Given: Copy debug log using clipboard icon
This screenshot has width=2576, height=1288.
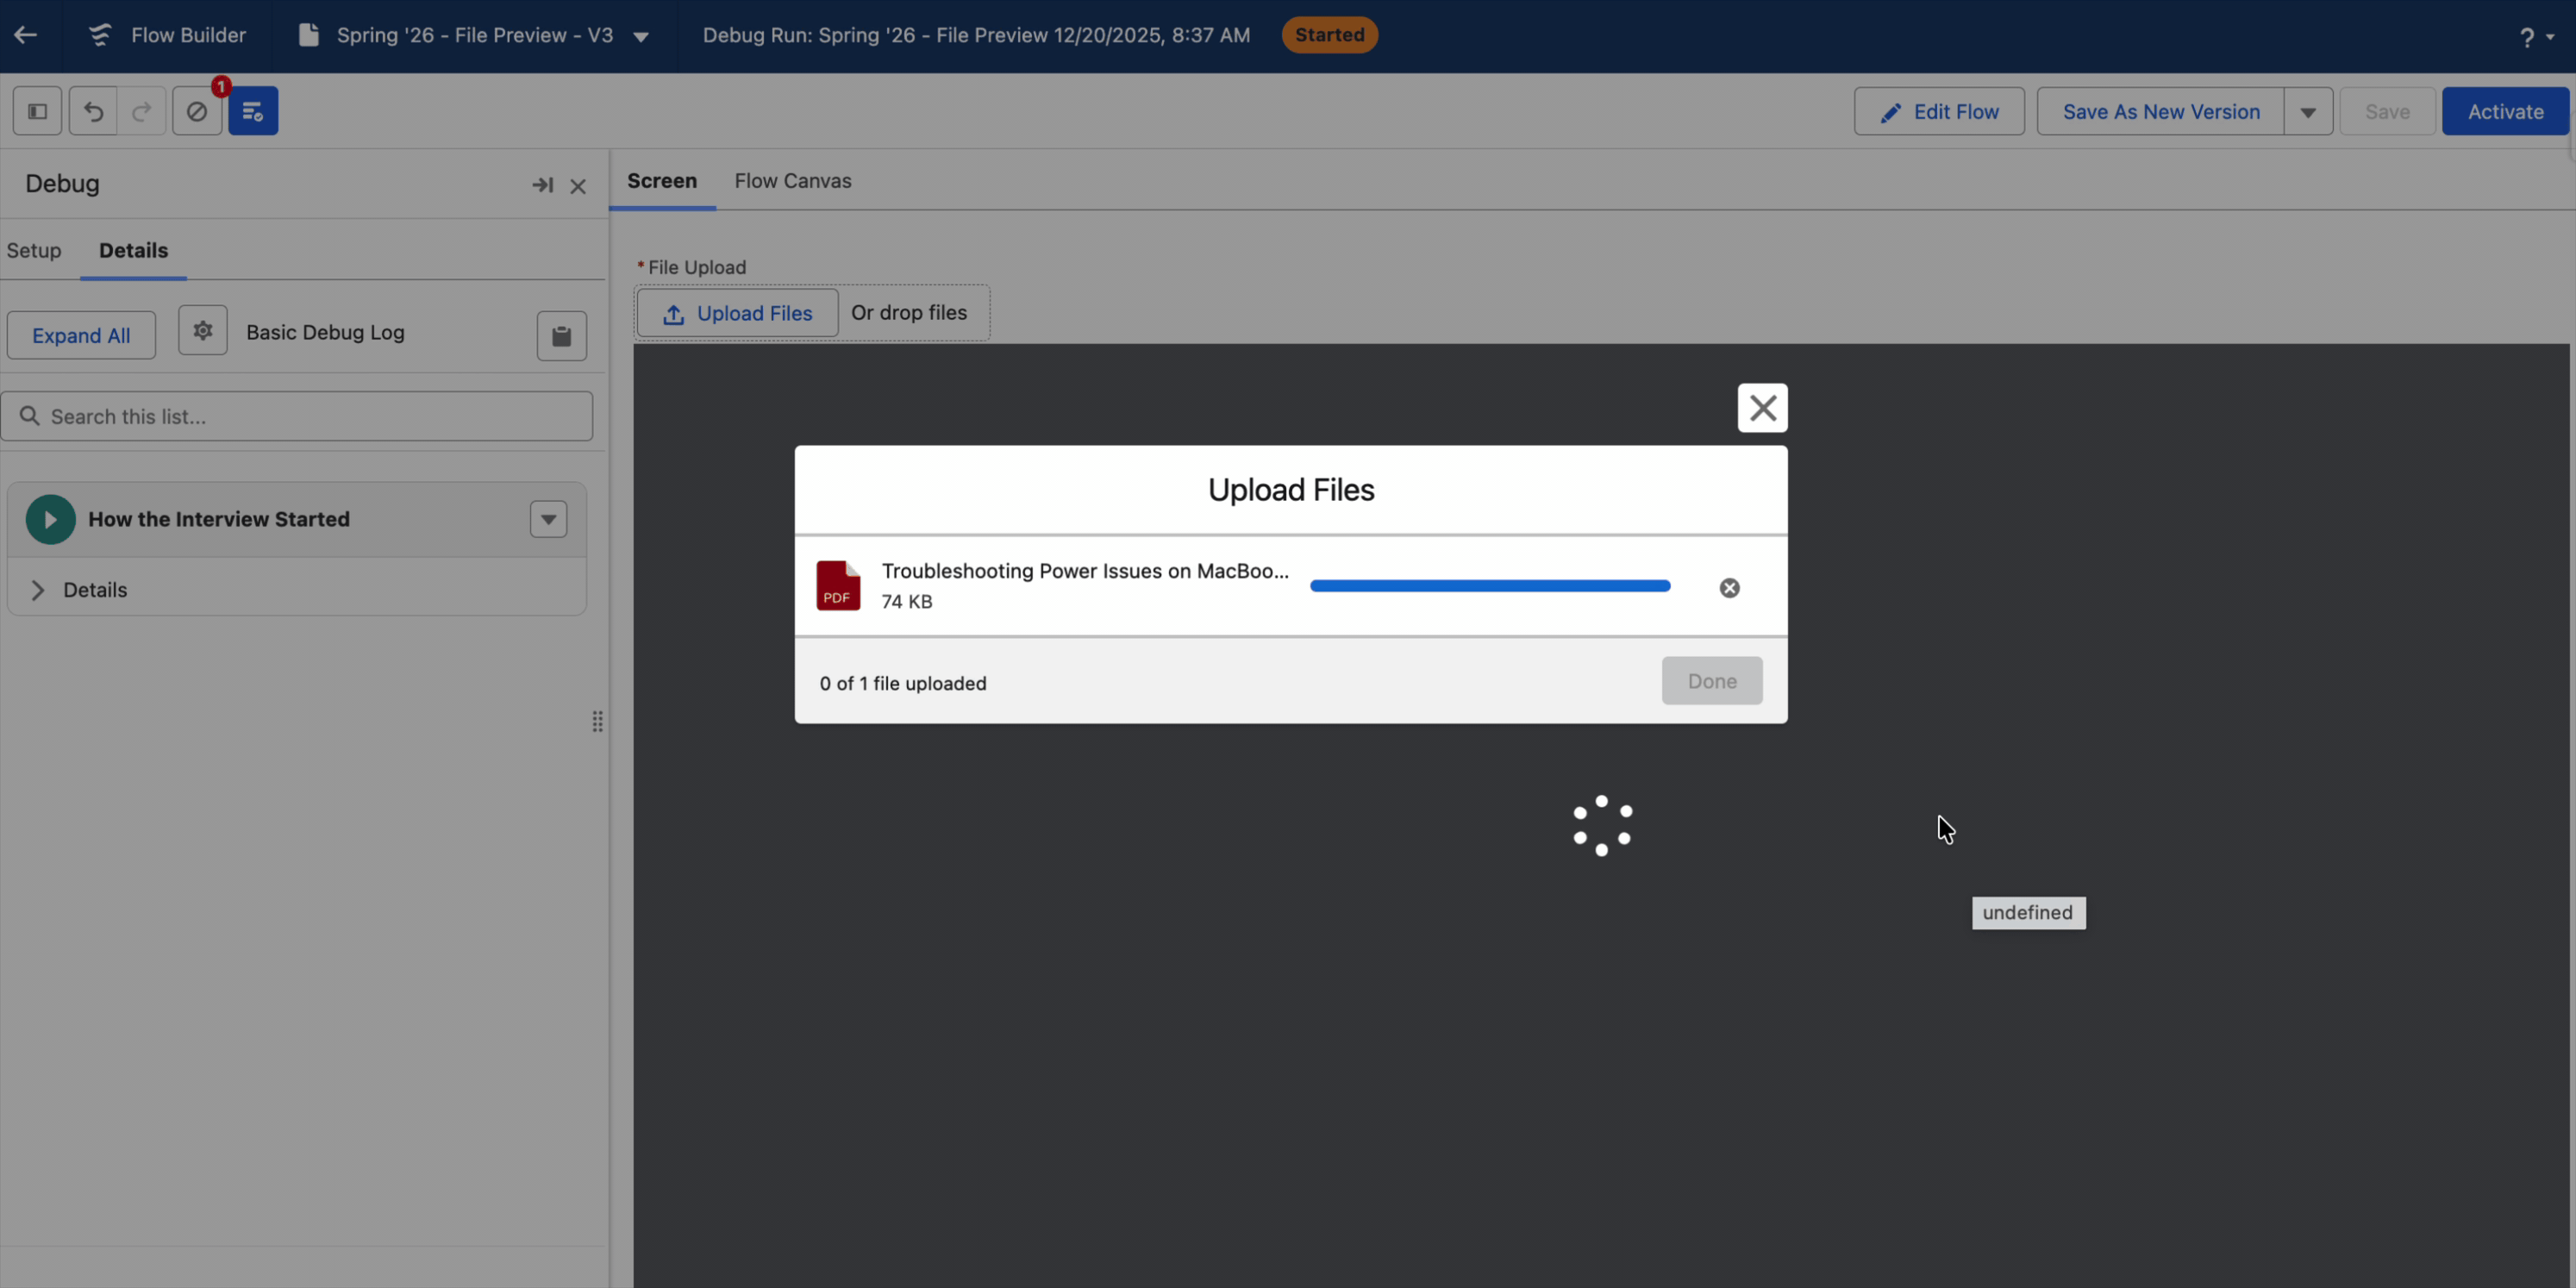Looking at the screenshot, I should click(561, 335).
